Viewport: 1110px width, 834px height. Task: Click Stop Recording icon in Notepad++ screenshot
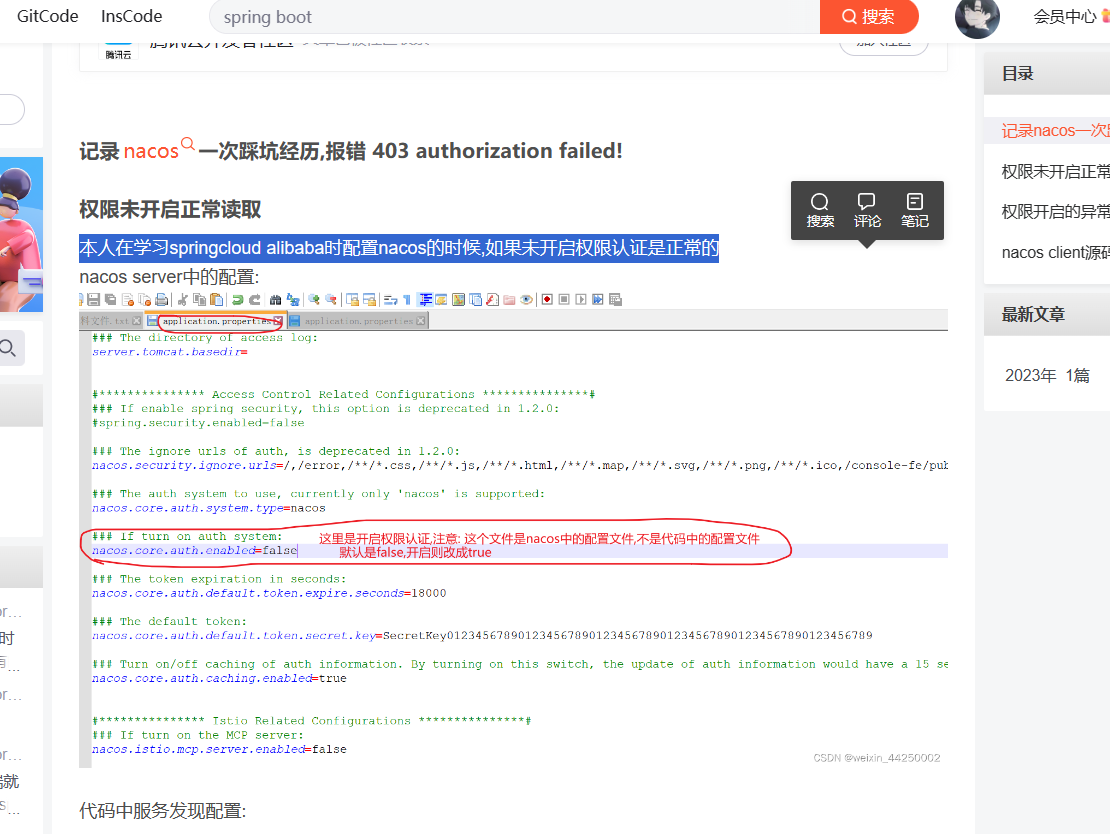pyautogui.click(x=564, y=299)
